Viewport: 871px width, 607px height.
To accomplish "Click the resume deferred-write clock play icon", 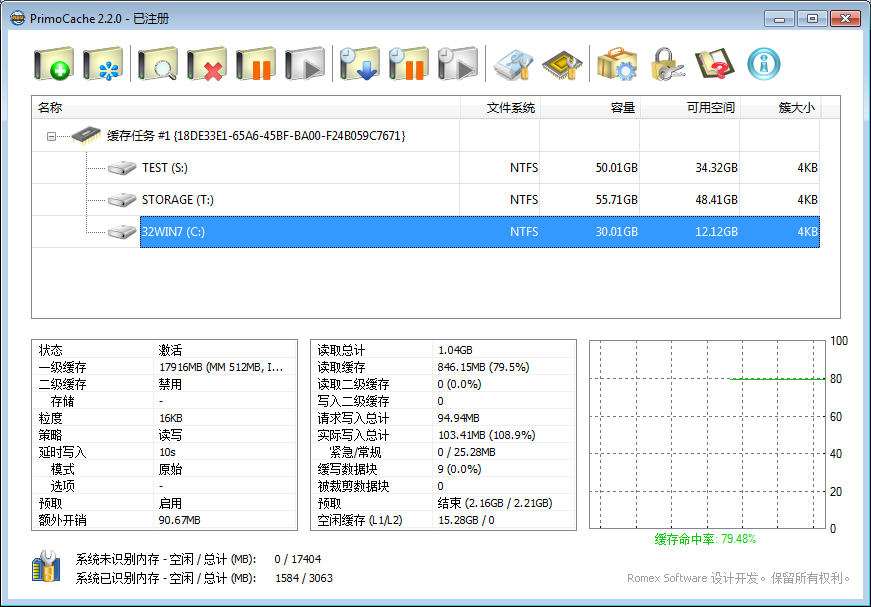I will coord(457,63).
